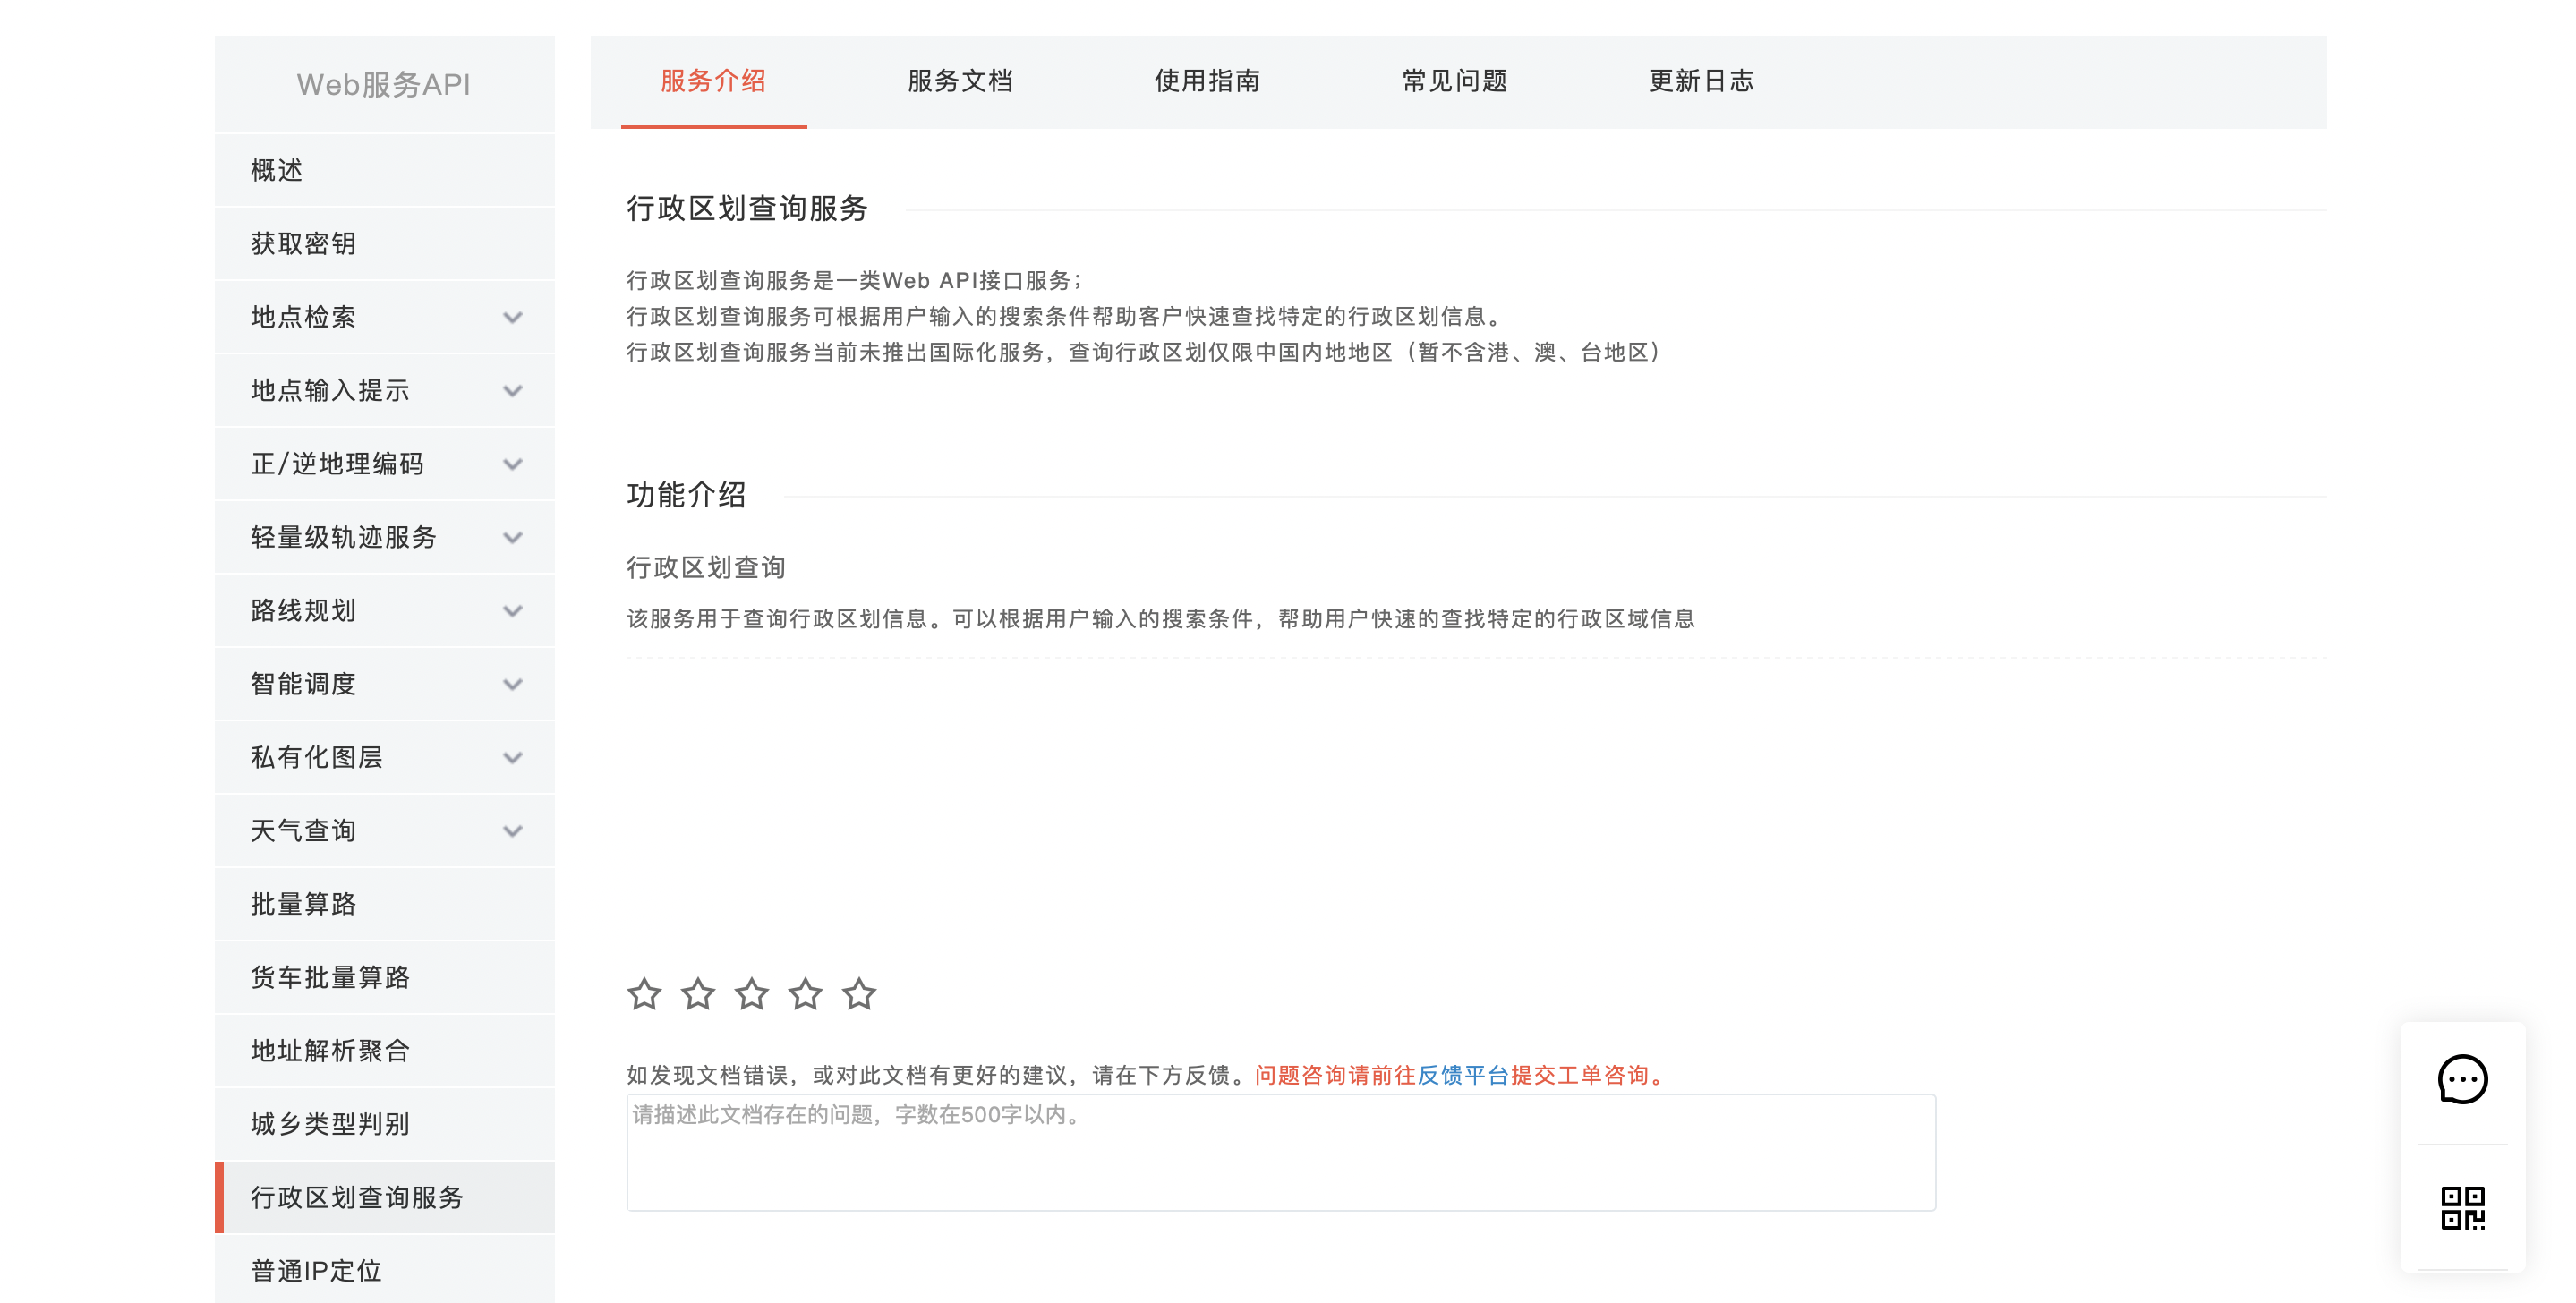The height and width of the screenshot is (1303, 2576).
Task: Open the 使用指南 tab
Action: tap(1207, 82)
